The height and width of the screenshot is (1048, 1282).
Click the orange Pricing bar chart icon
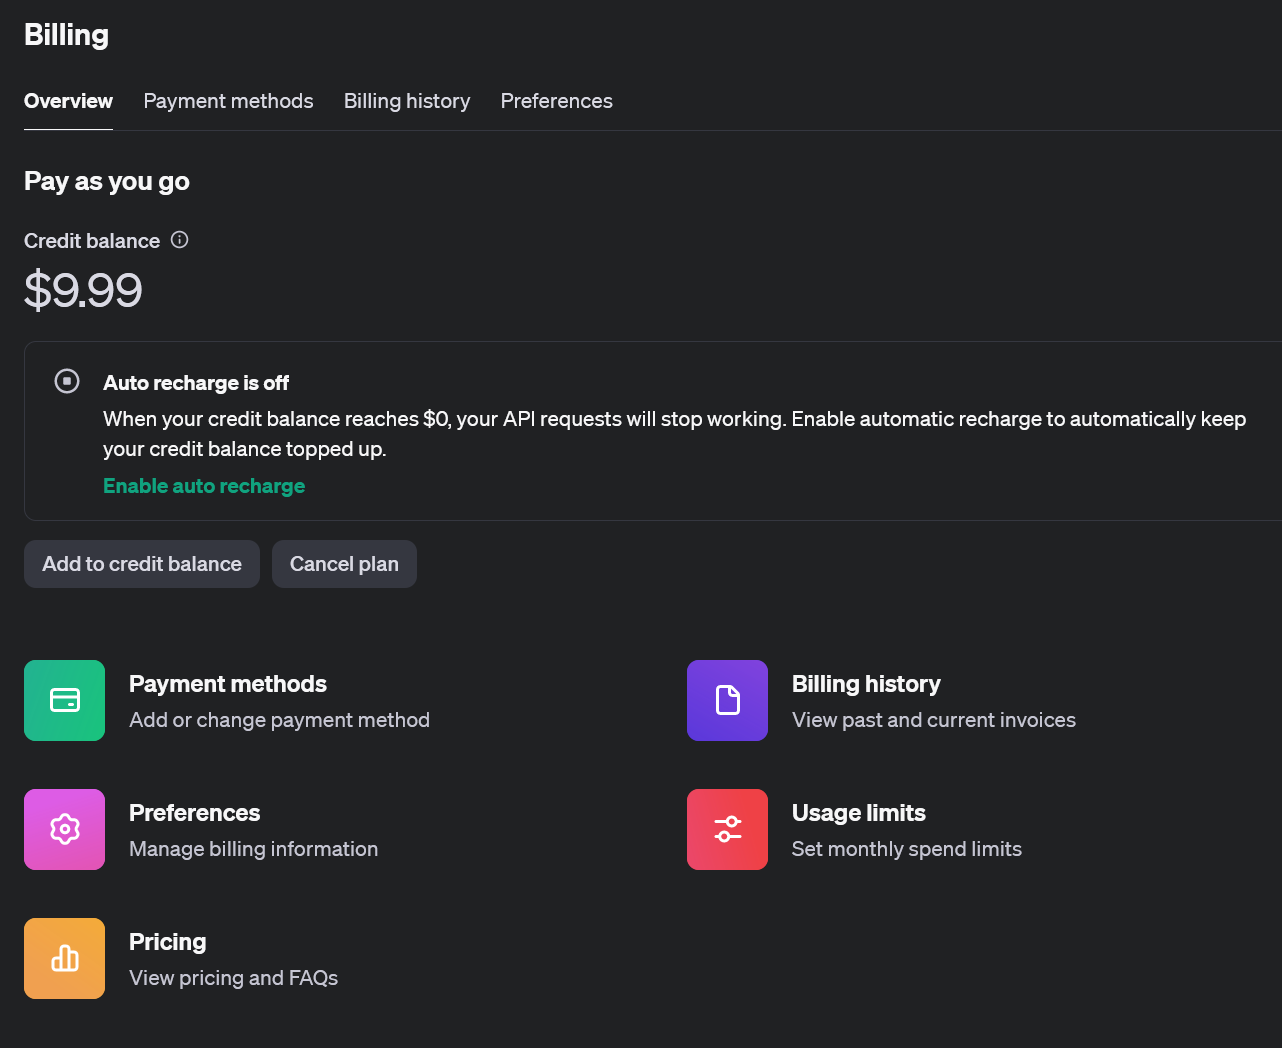click(x=64, y=958)
